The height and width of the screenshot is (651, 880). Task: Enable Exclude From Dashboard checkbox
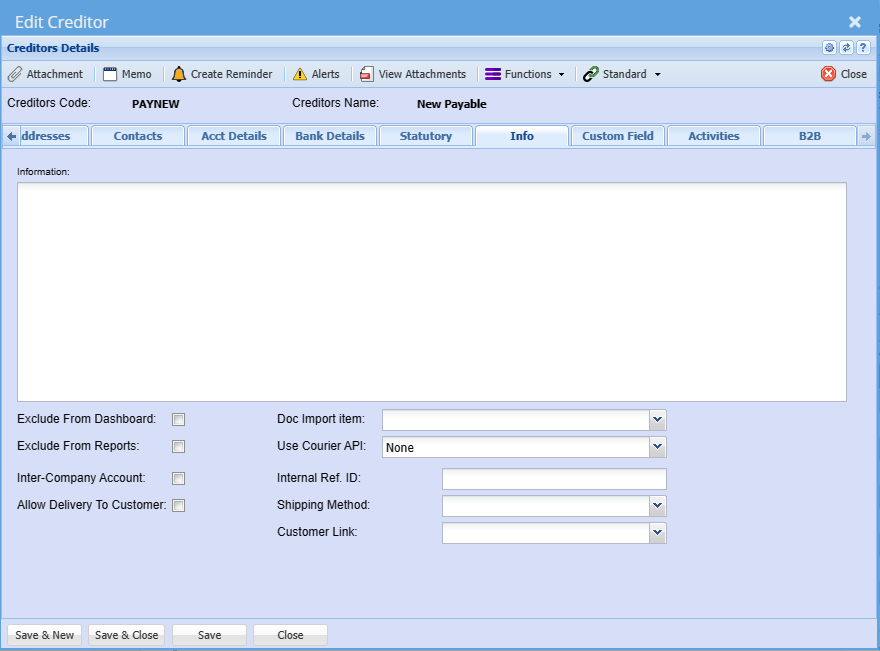click(x=179, y=419)
